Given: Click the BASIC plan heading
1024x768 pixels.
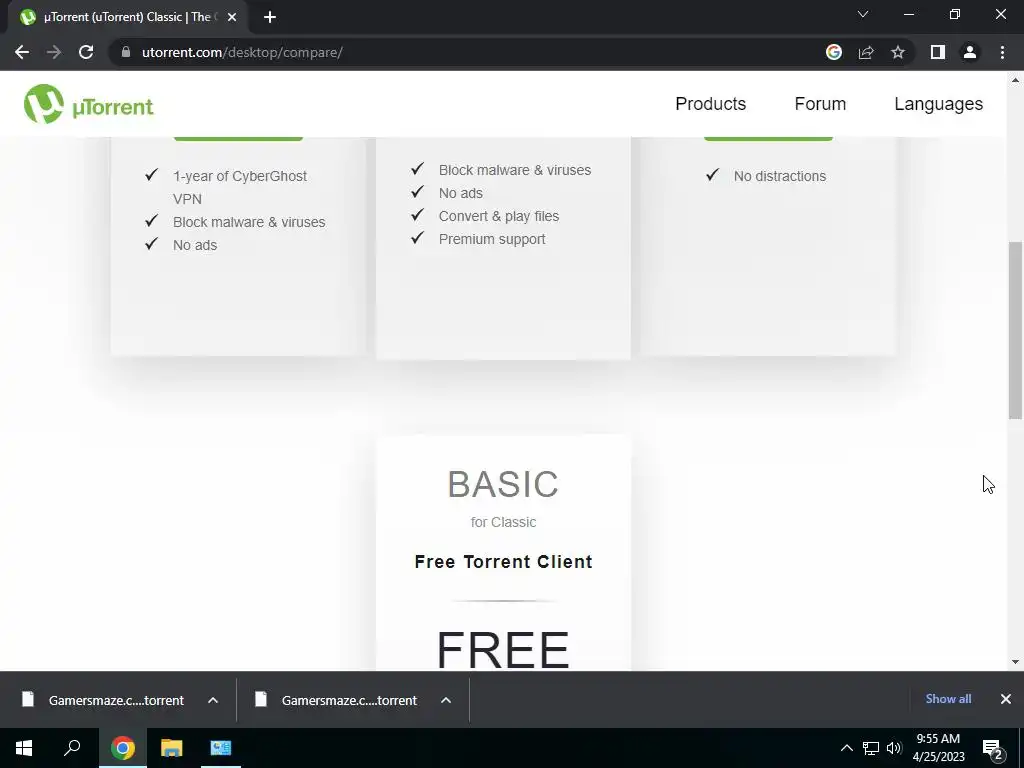Looking at the screenshot, I should (504, 484).
